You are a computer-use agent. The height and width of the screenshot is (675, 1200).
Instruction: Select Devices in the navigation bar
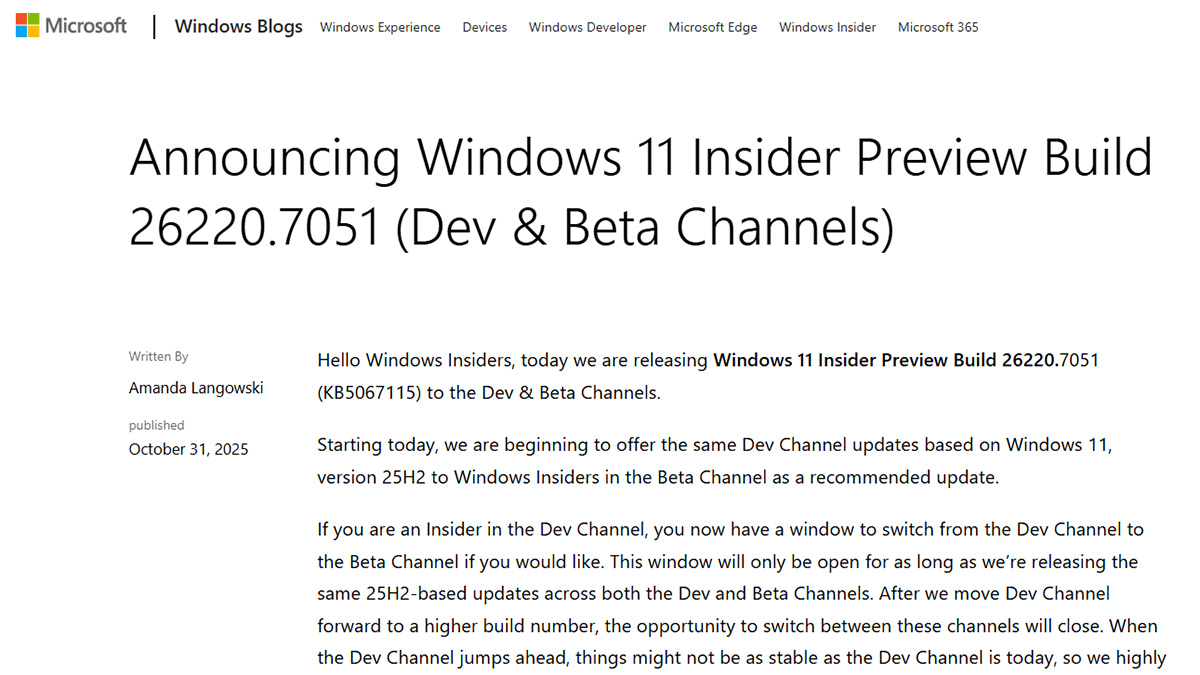pos(484,28)
